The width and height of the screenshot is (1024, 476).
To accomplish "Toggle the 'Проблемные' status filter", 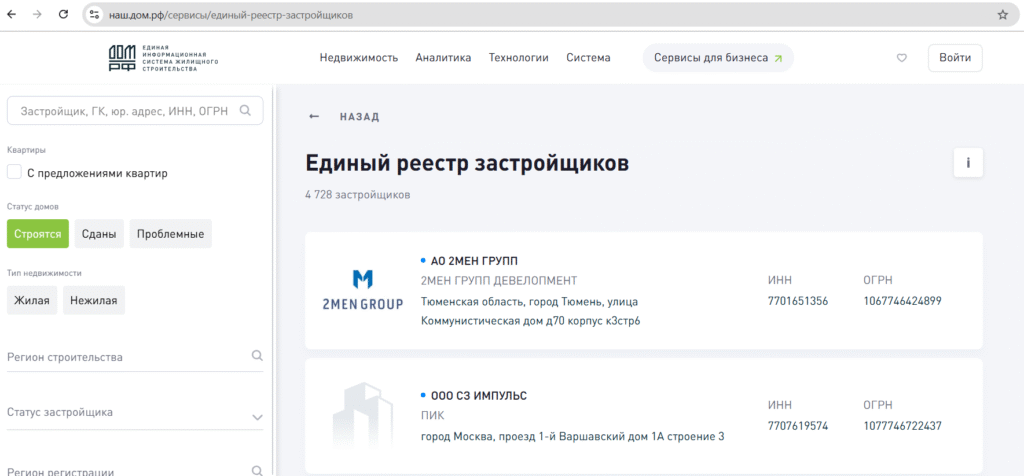I will click(170, 234).
